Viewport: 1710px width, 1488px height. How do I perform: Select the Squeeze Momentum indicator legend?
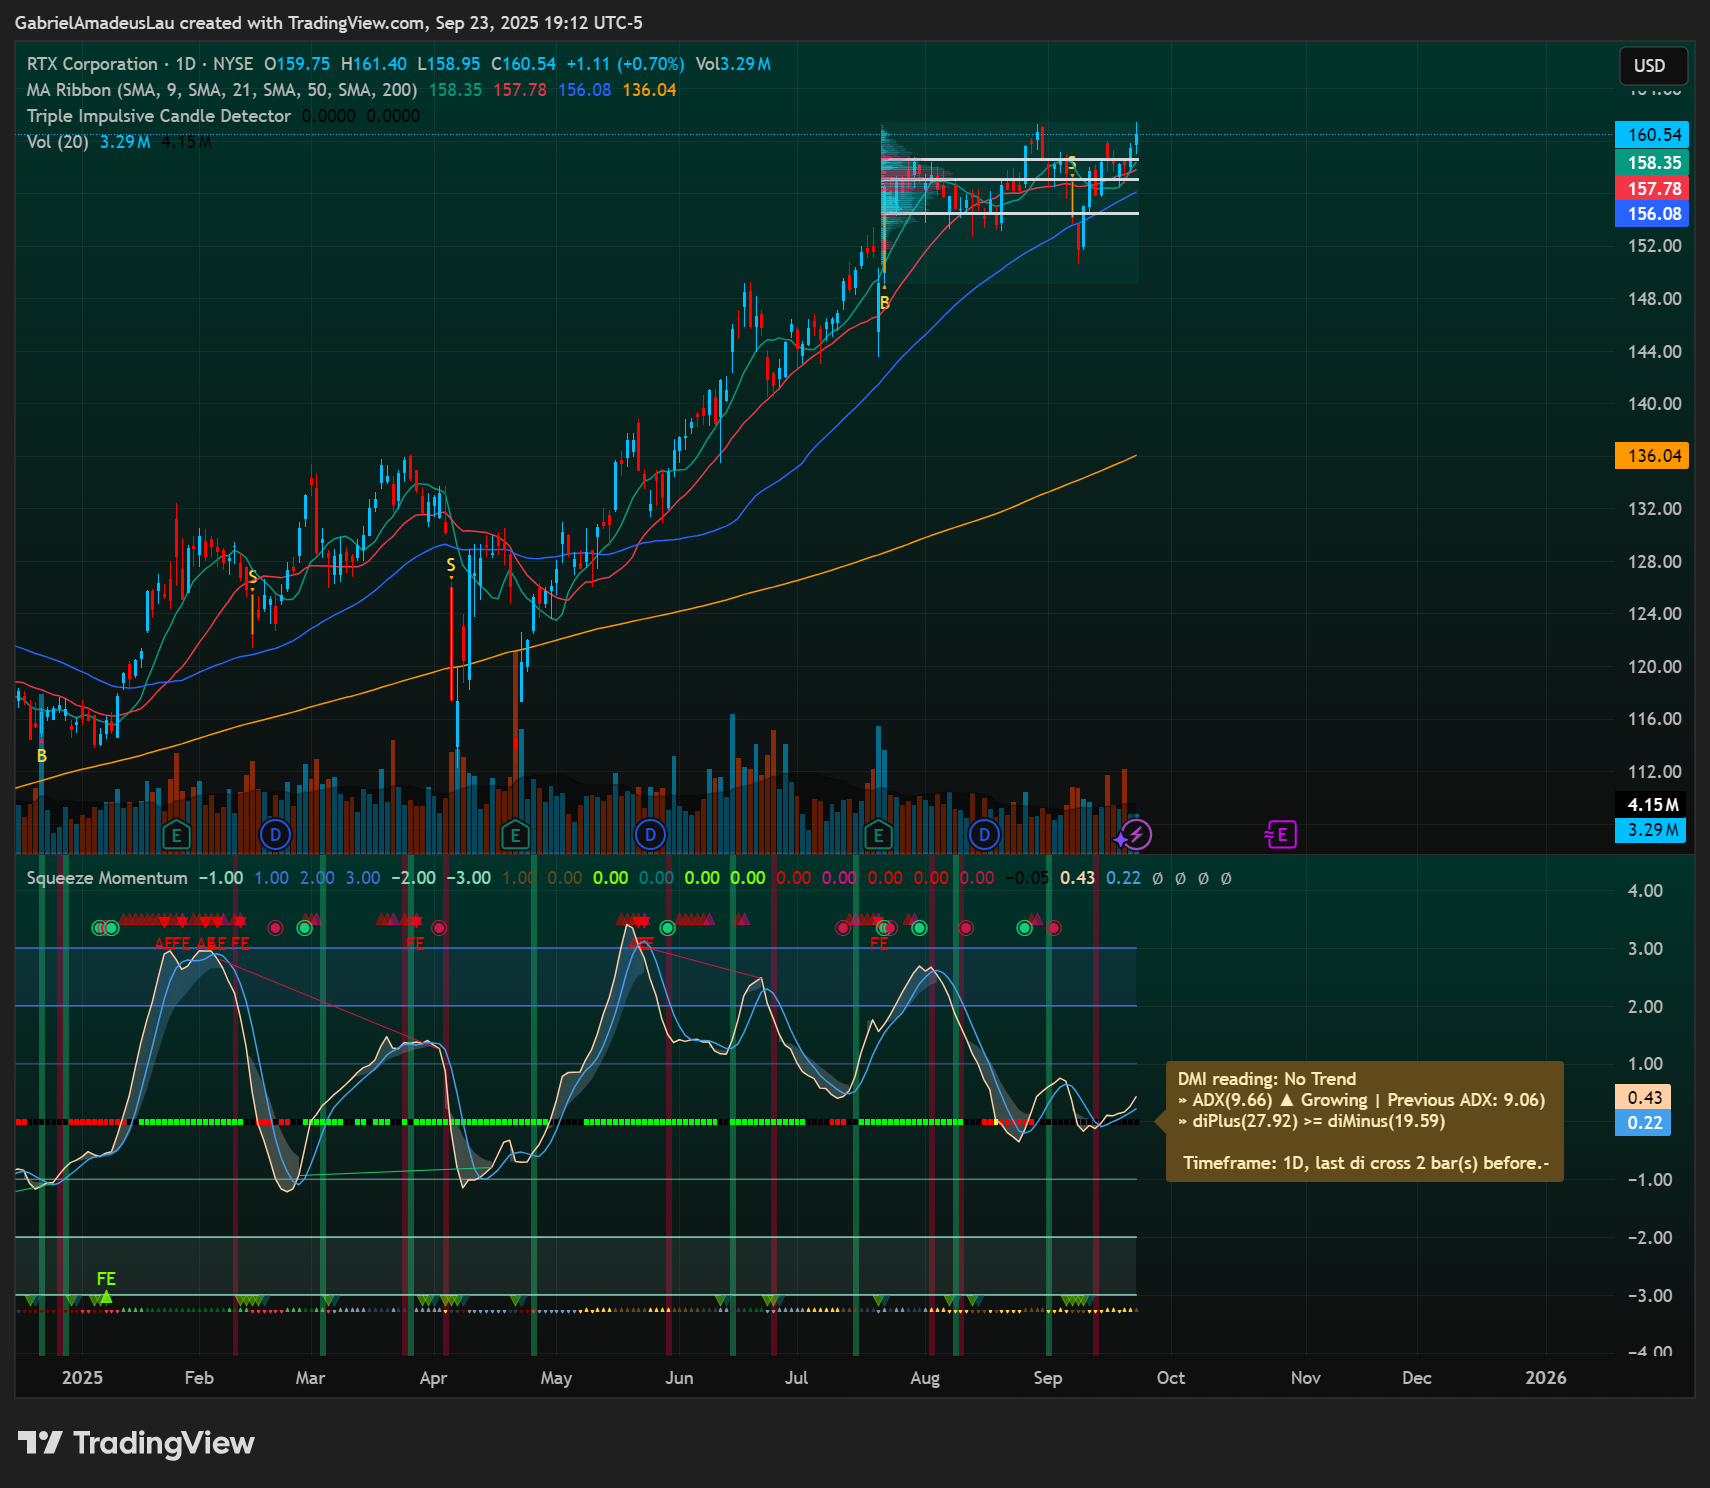click(107, 878)
